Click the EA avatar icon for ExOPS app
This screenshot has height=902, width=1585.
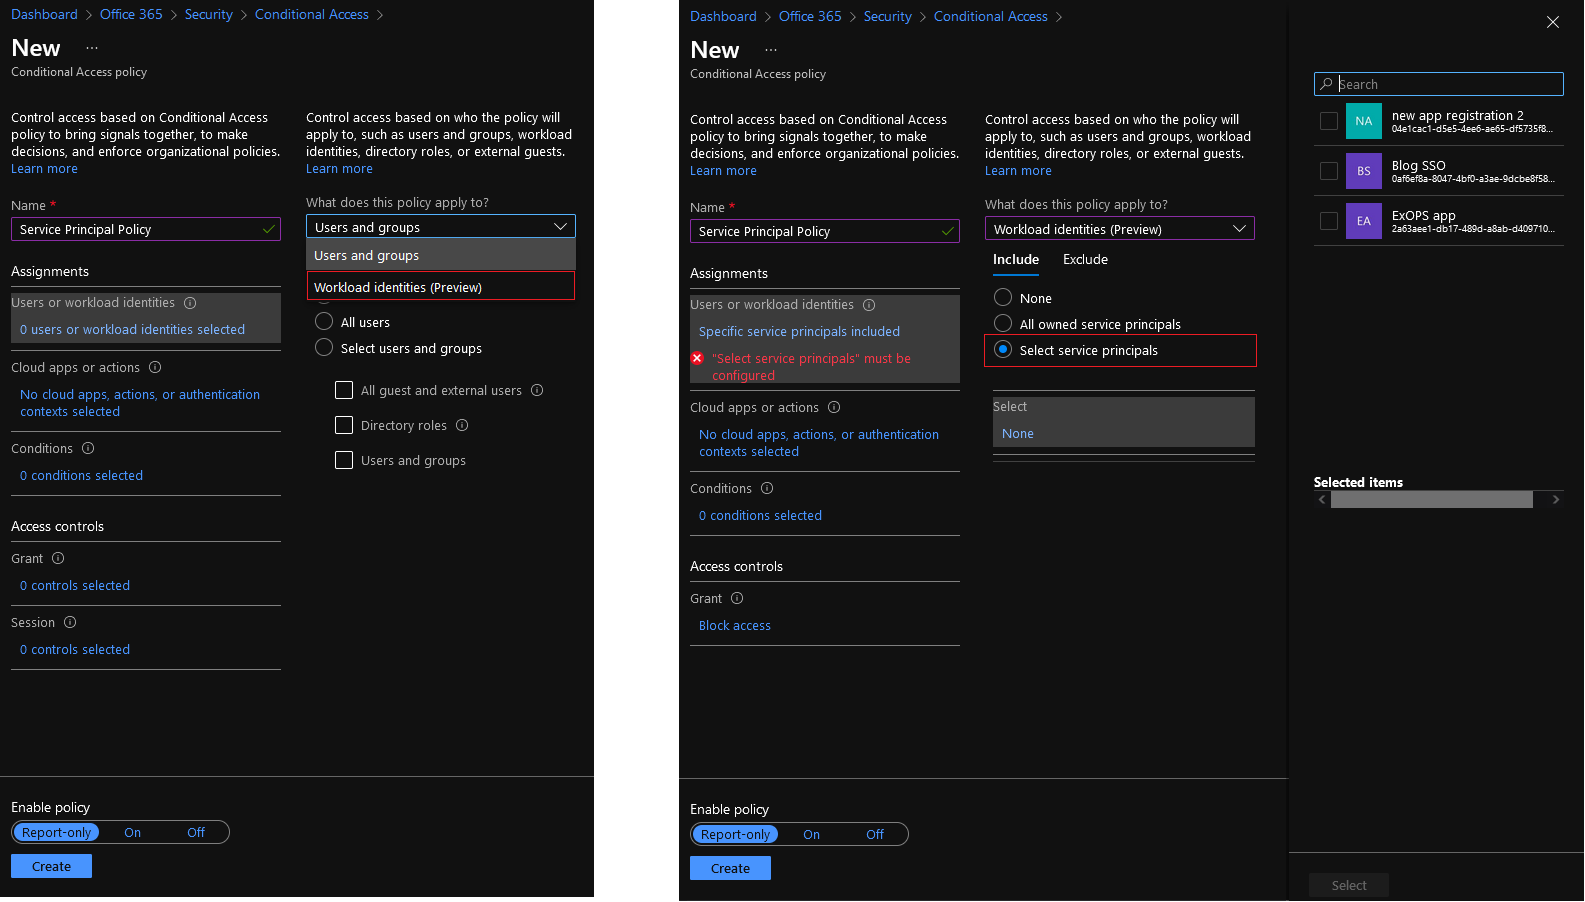1363,221
